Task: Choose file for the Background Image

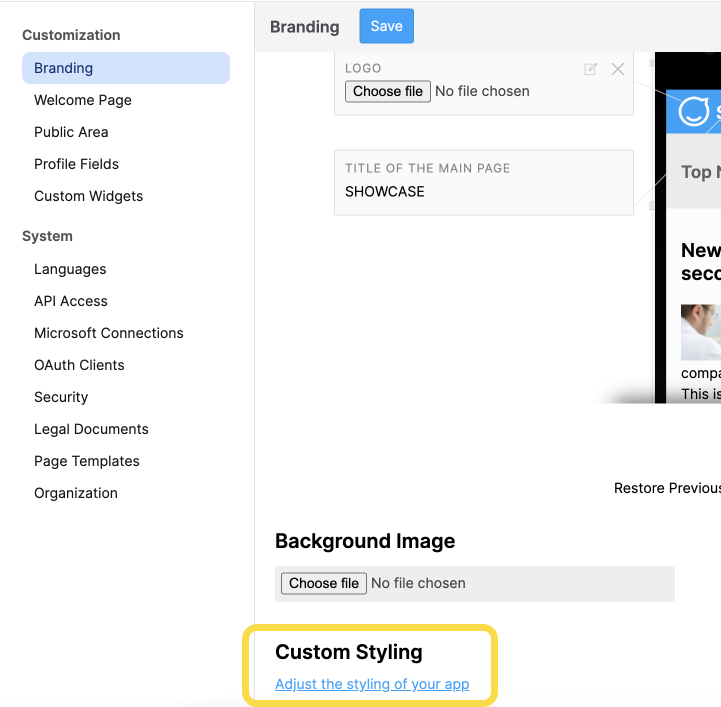Action: pos(324,583)
